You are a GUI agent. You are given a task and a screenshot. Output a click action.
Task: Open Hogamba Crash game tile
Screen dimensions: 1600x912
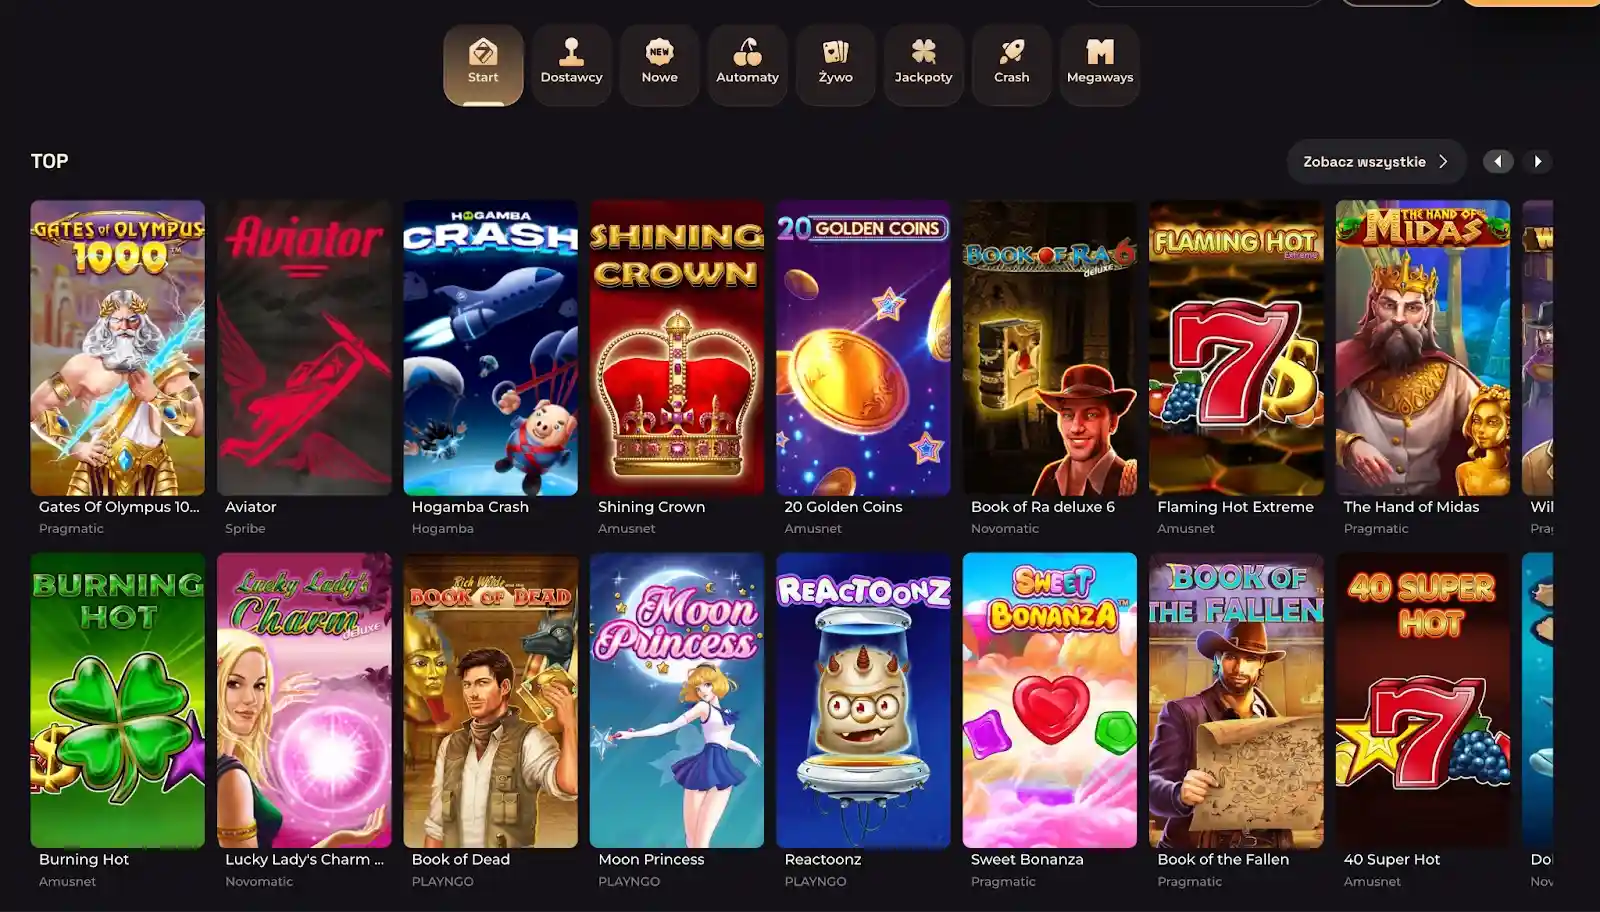(x=490, y=348)
